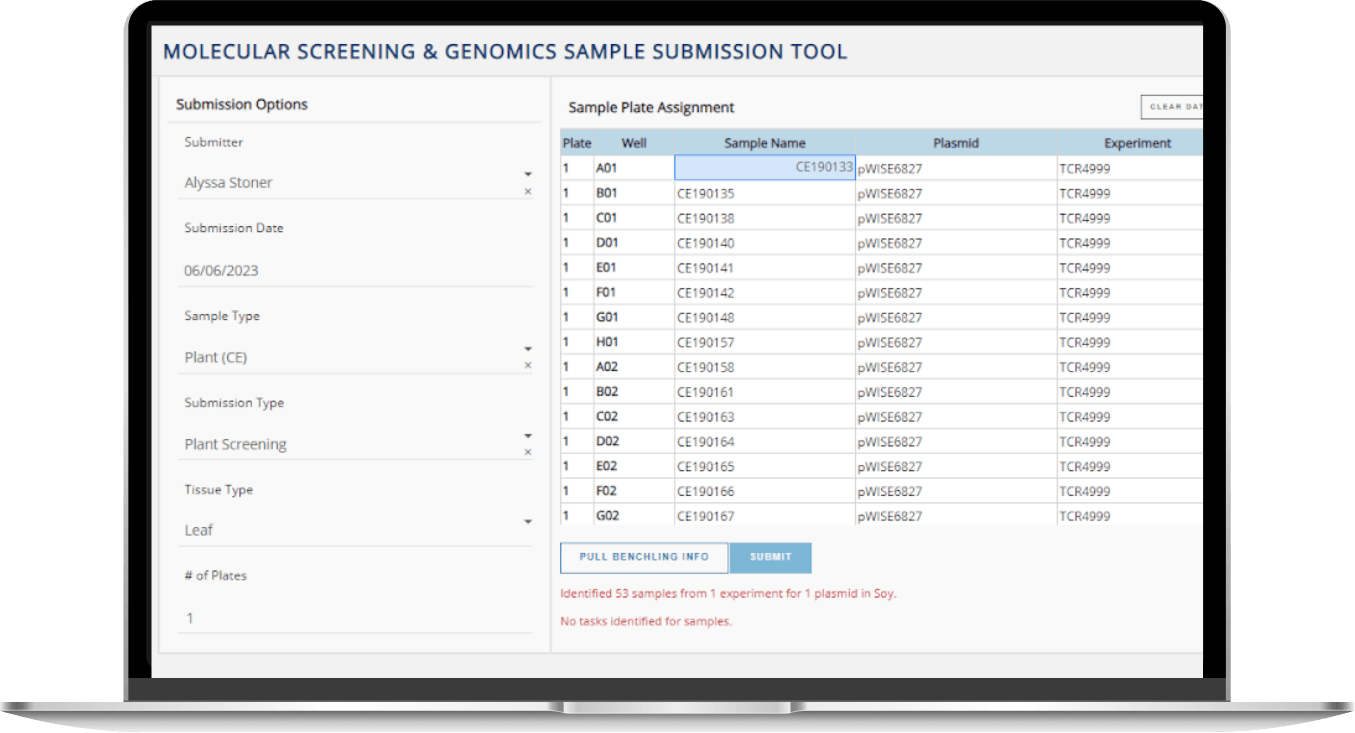Submit the sample plate assignment
The width and height of the screenshot is (1355, 733).
[x=770, y=557]
